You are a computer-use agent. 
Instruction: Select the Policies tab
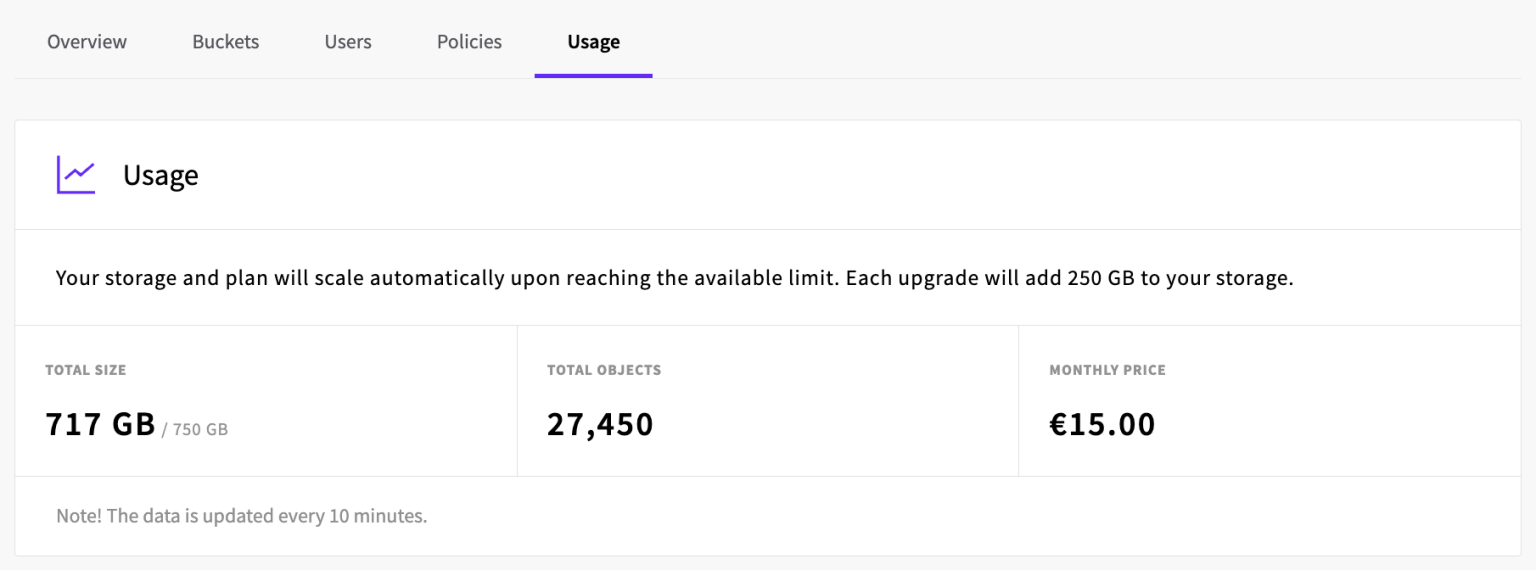(469, 42)
